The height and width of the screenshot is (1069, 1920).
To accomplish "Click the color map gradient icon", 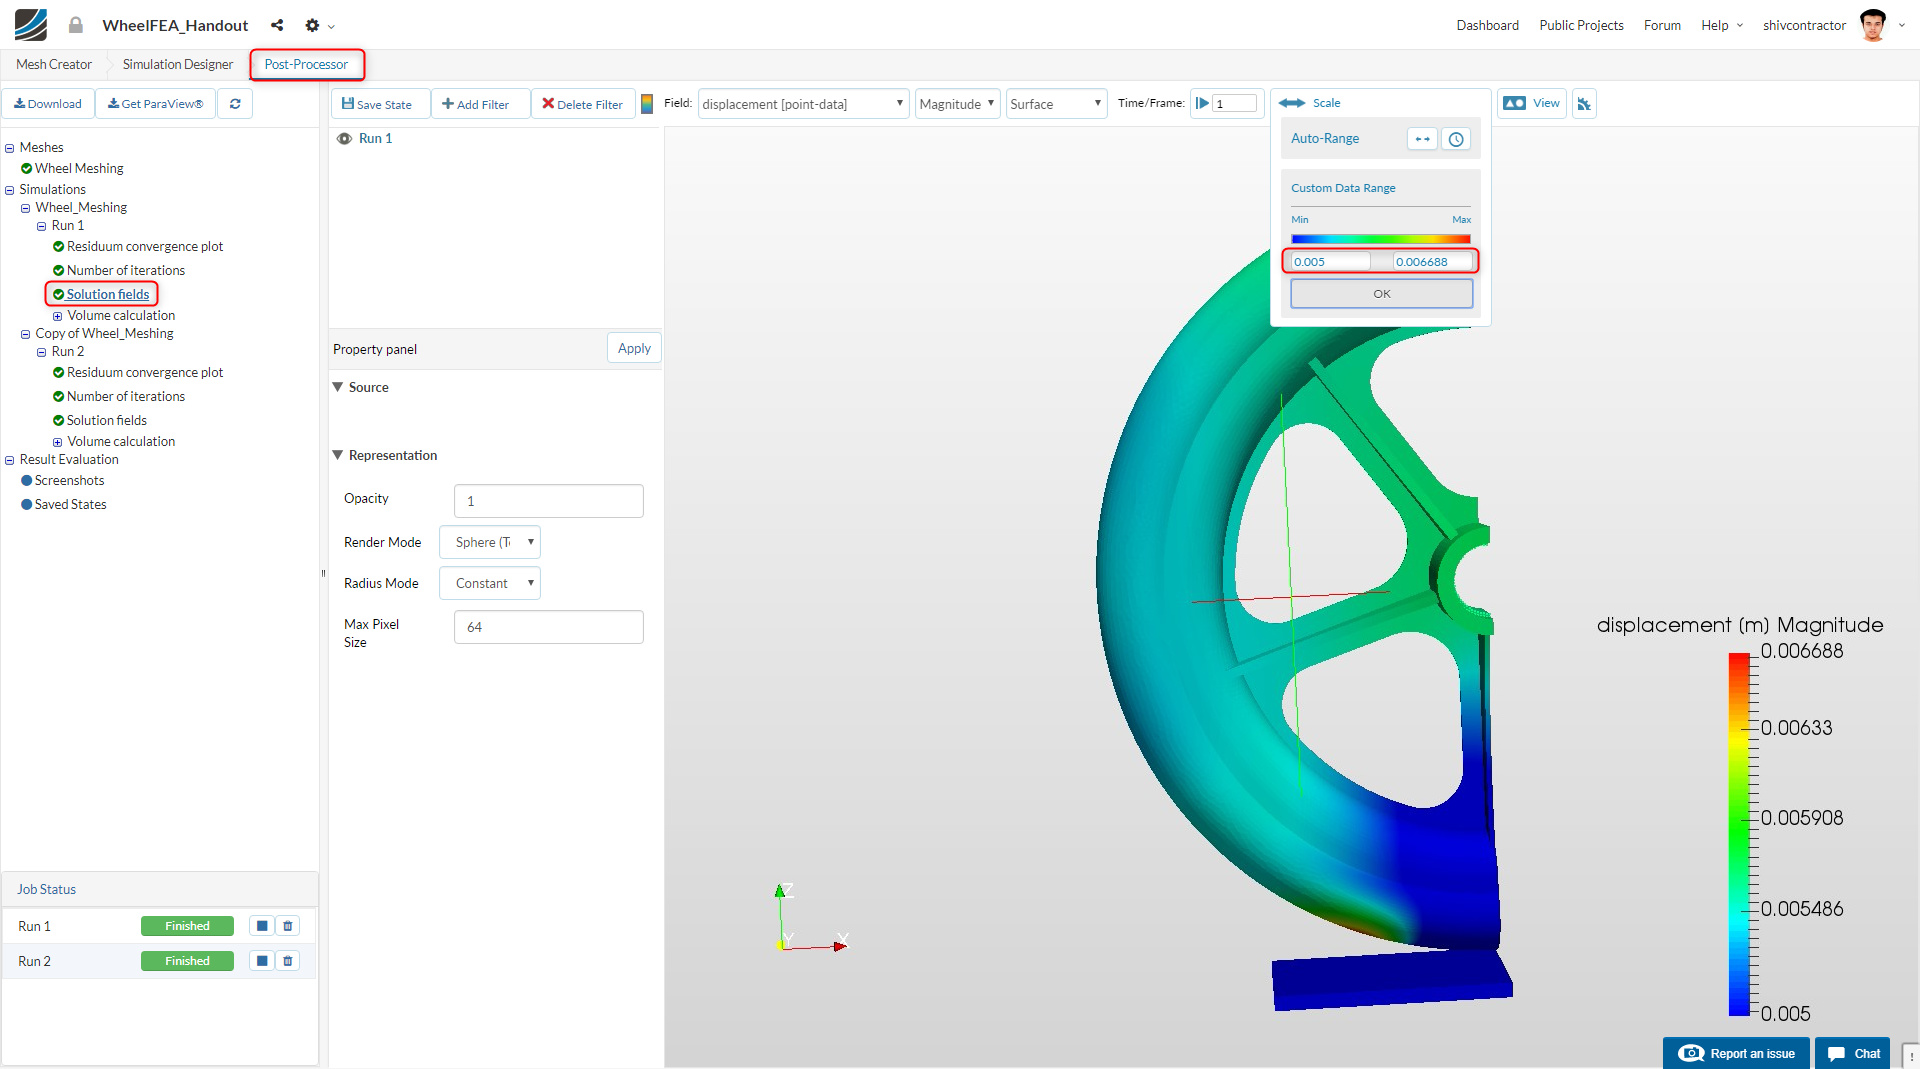I will click(647, 104).
